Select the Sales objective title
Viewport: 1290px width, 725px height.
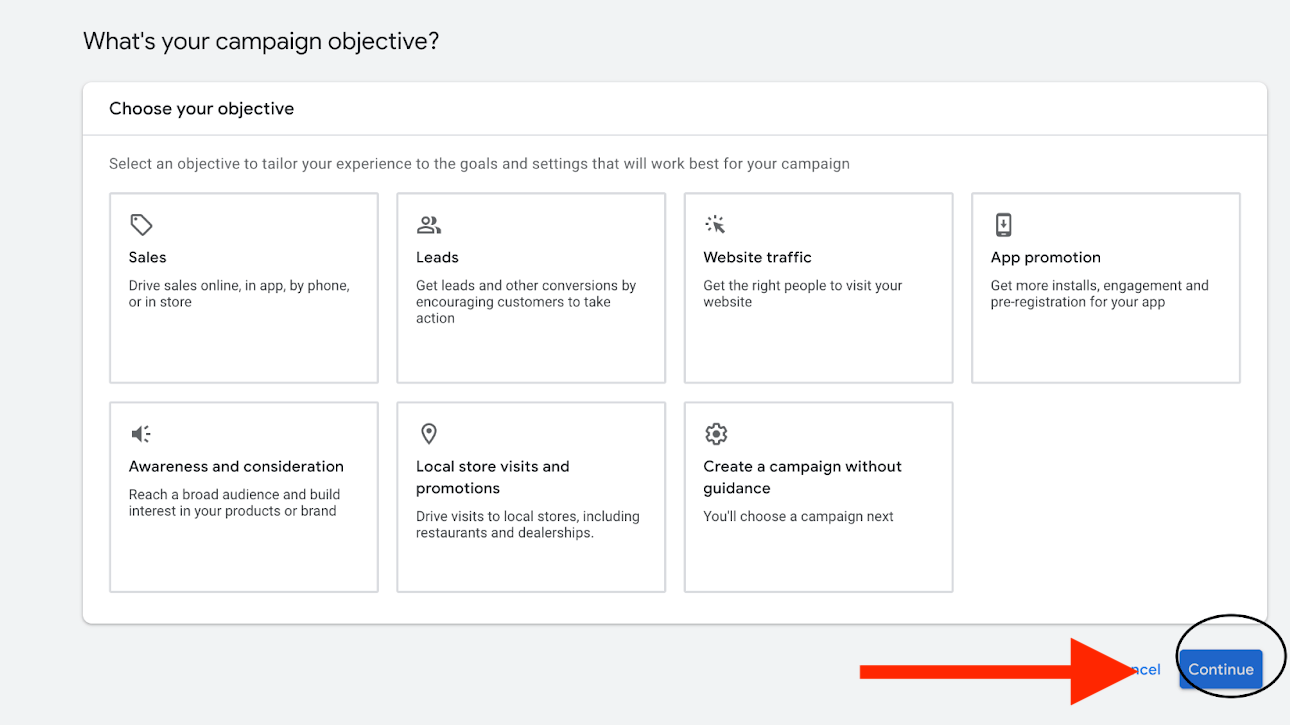(x=147, y=257)
